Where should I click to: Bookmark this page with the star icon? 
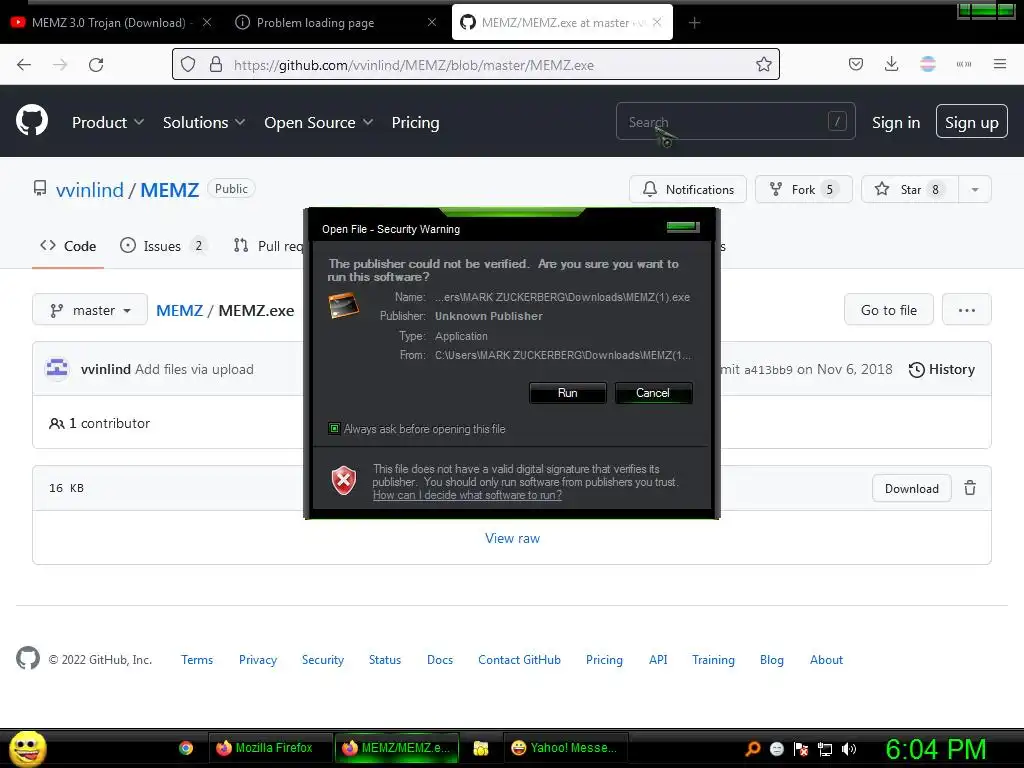pyautogui.click(x=763, y=65)
